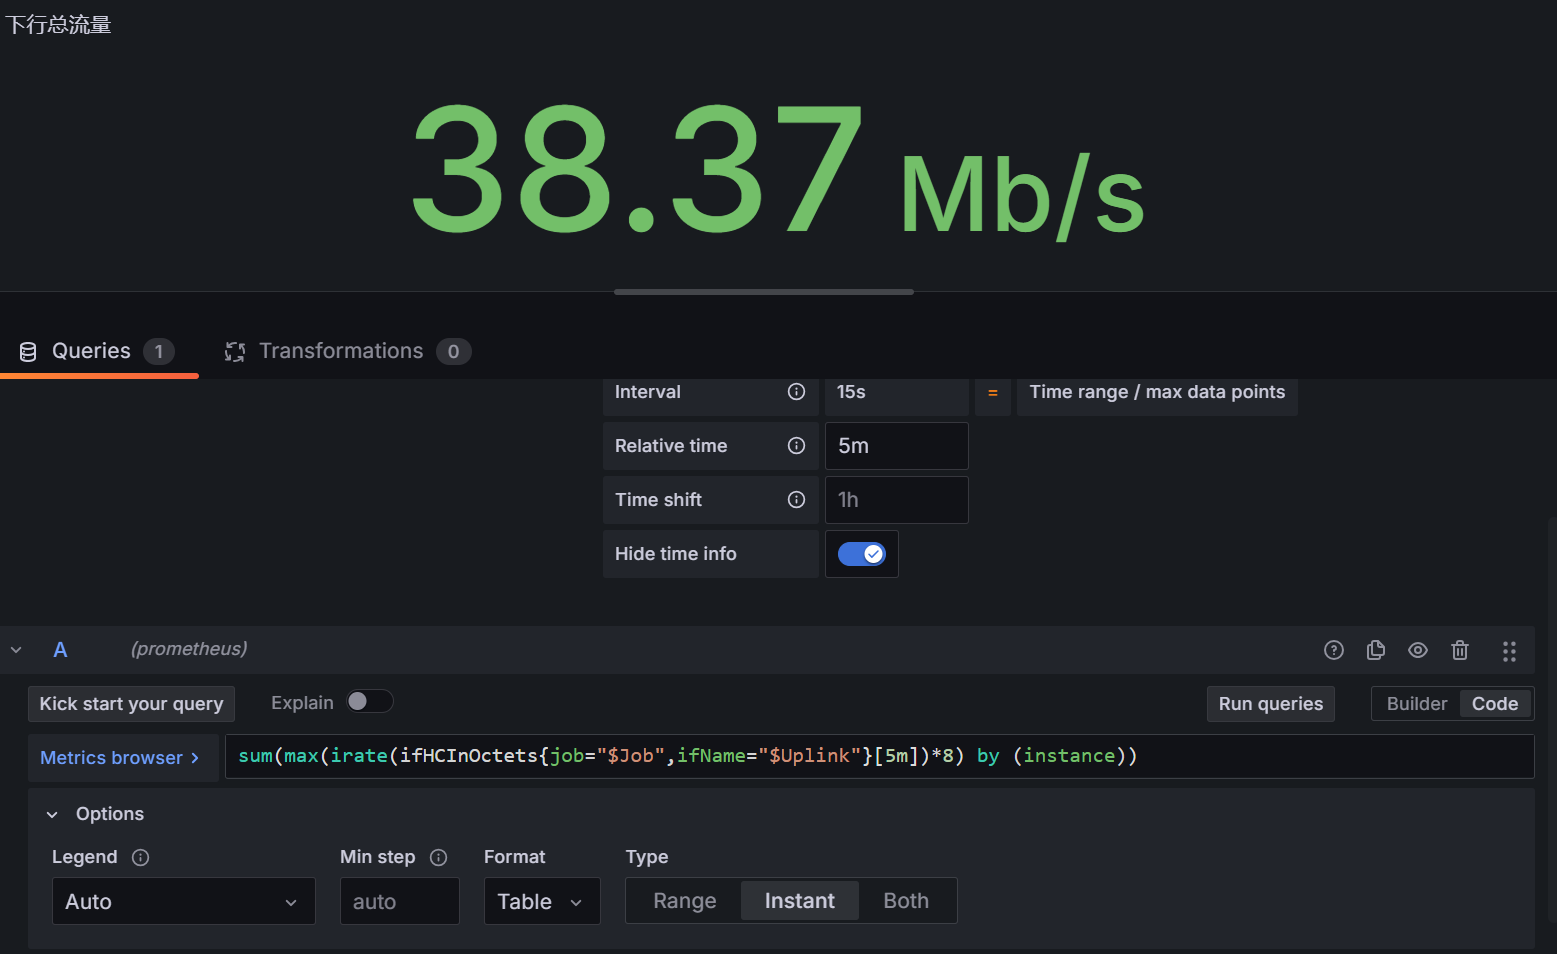The image size is (1557, 954).
Task: Click the editor vertical scrollbar
Action: (1552, 720)
